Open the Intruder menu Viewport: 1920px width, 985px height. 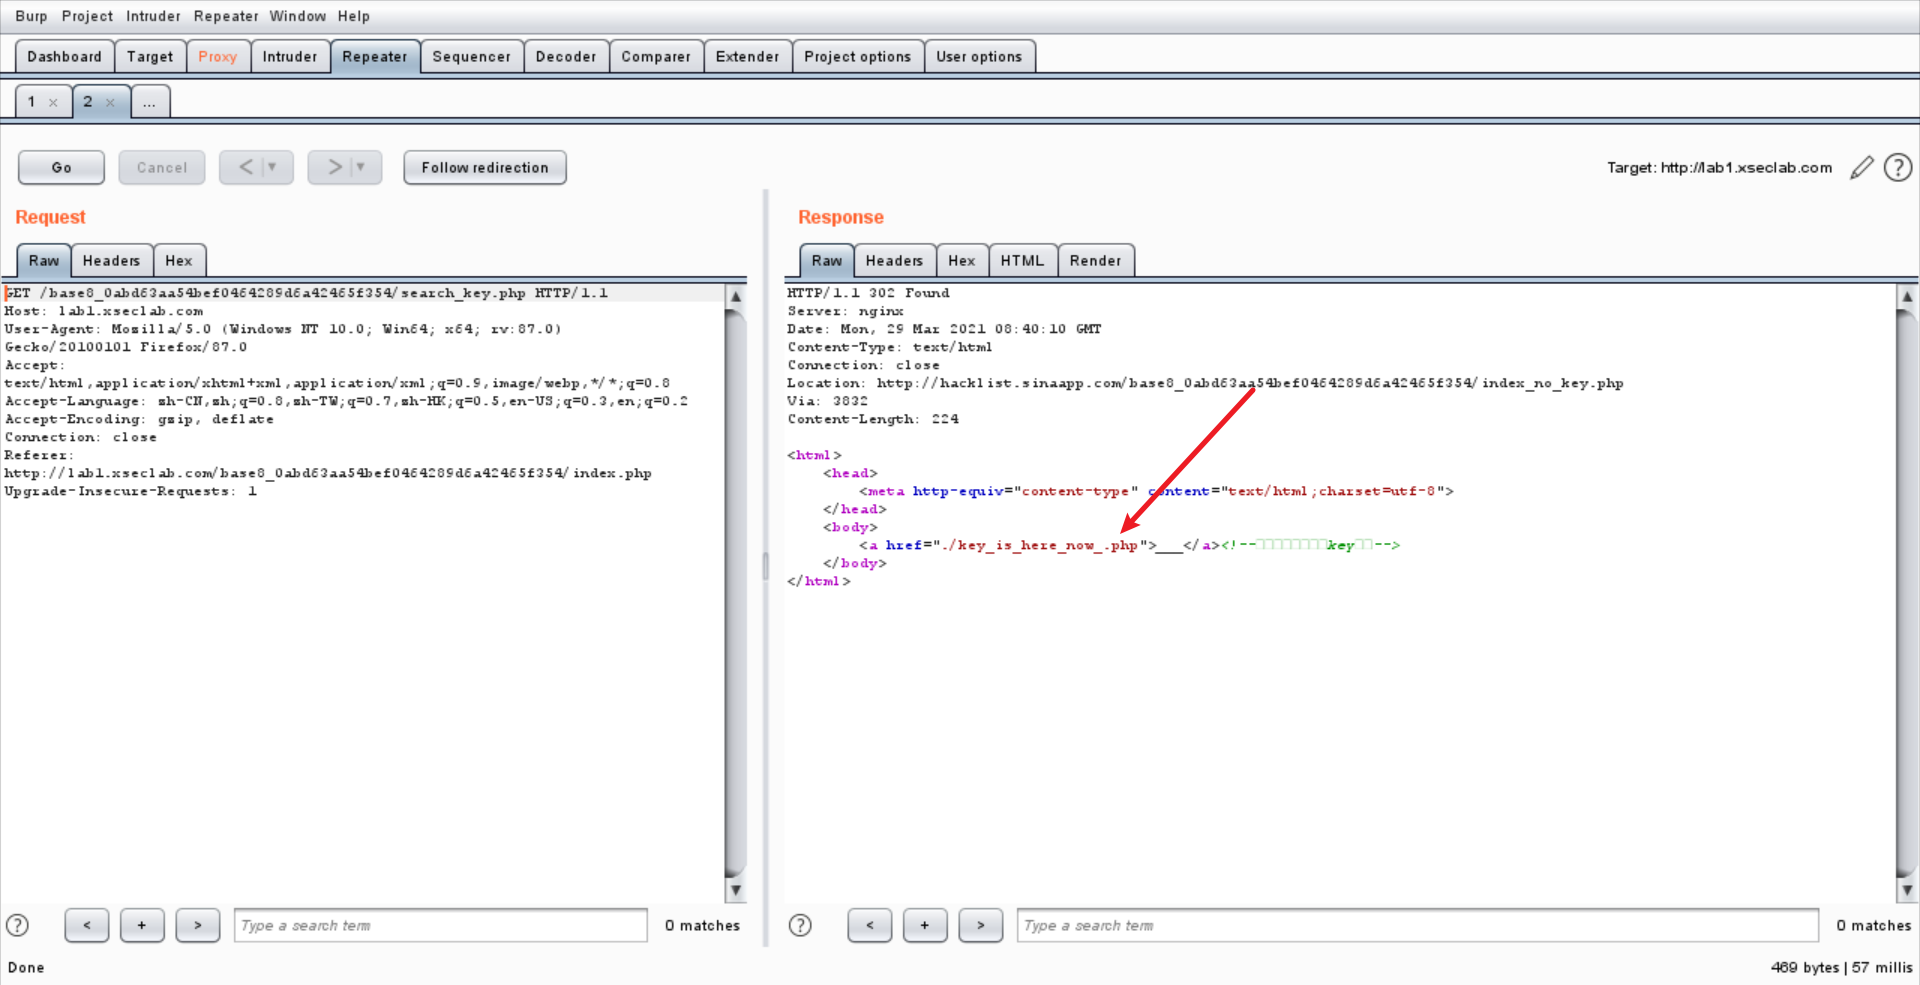(x=153, y=16)
